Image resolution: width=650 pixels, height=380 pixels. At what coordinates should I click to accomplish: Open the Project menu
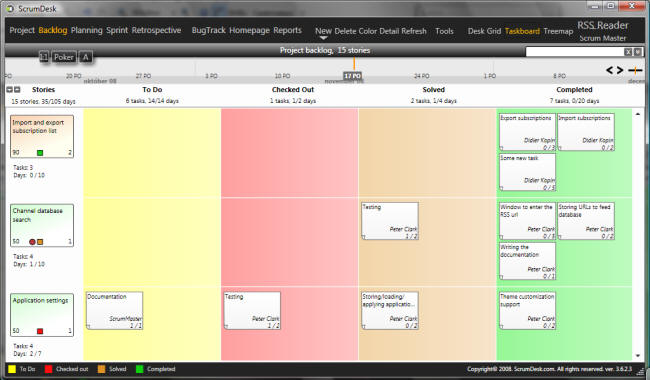click(x=22, y=30)
